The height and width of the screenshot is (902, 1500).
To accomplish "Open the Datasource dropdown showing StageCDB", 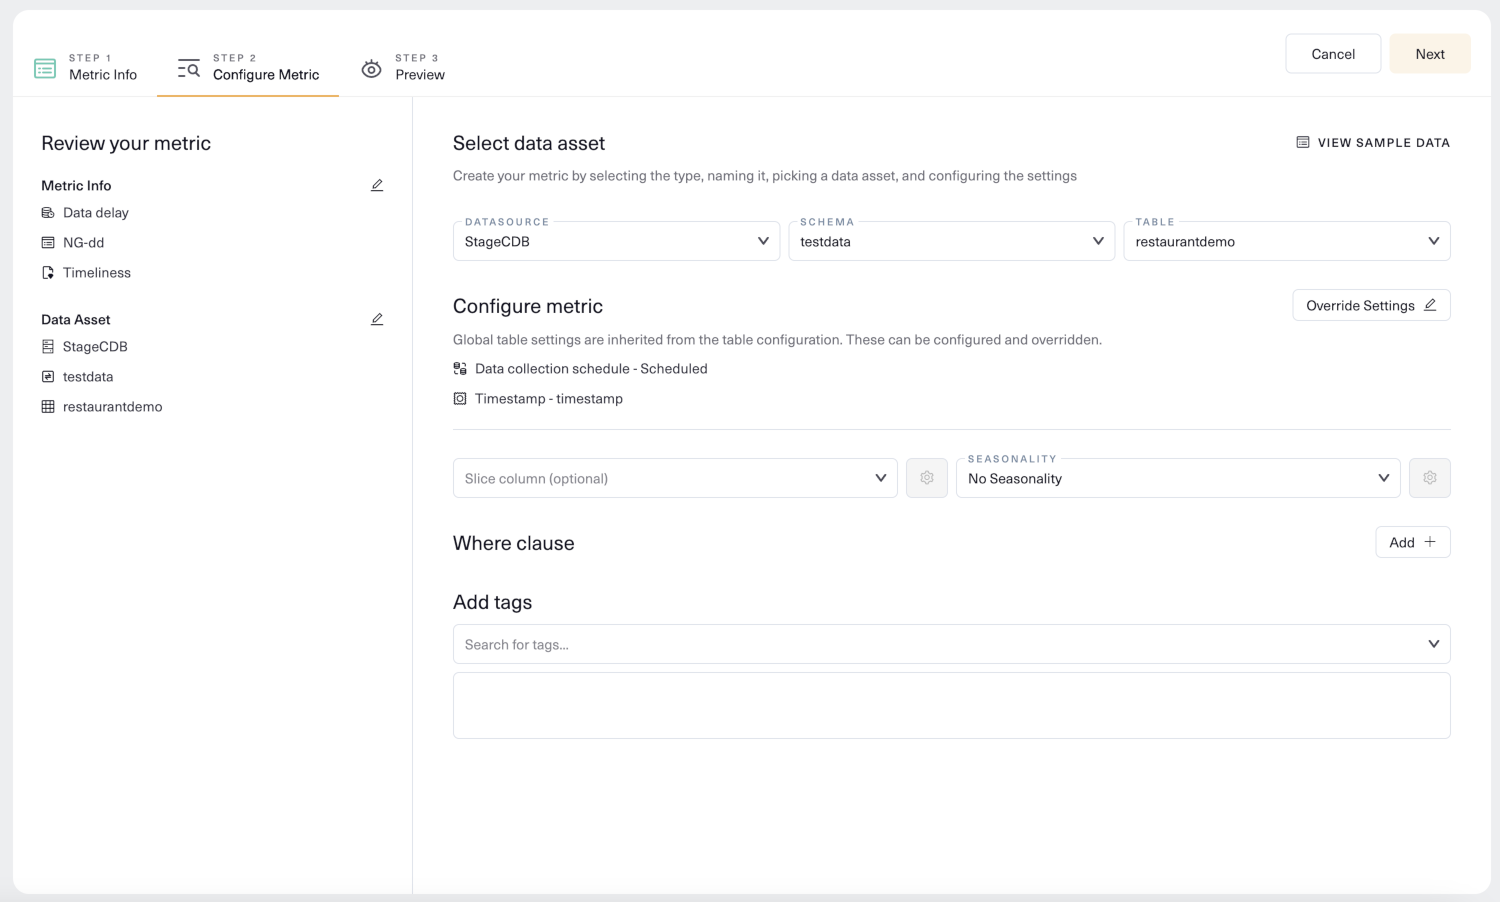I will 616,241.
